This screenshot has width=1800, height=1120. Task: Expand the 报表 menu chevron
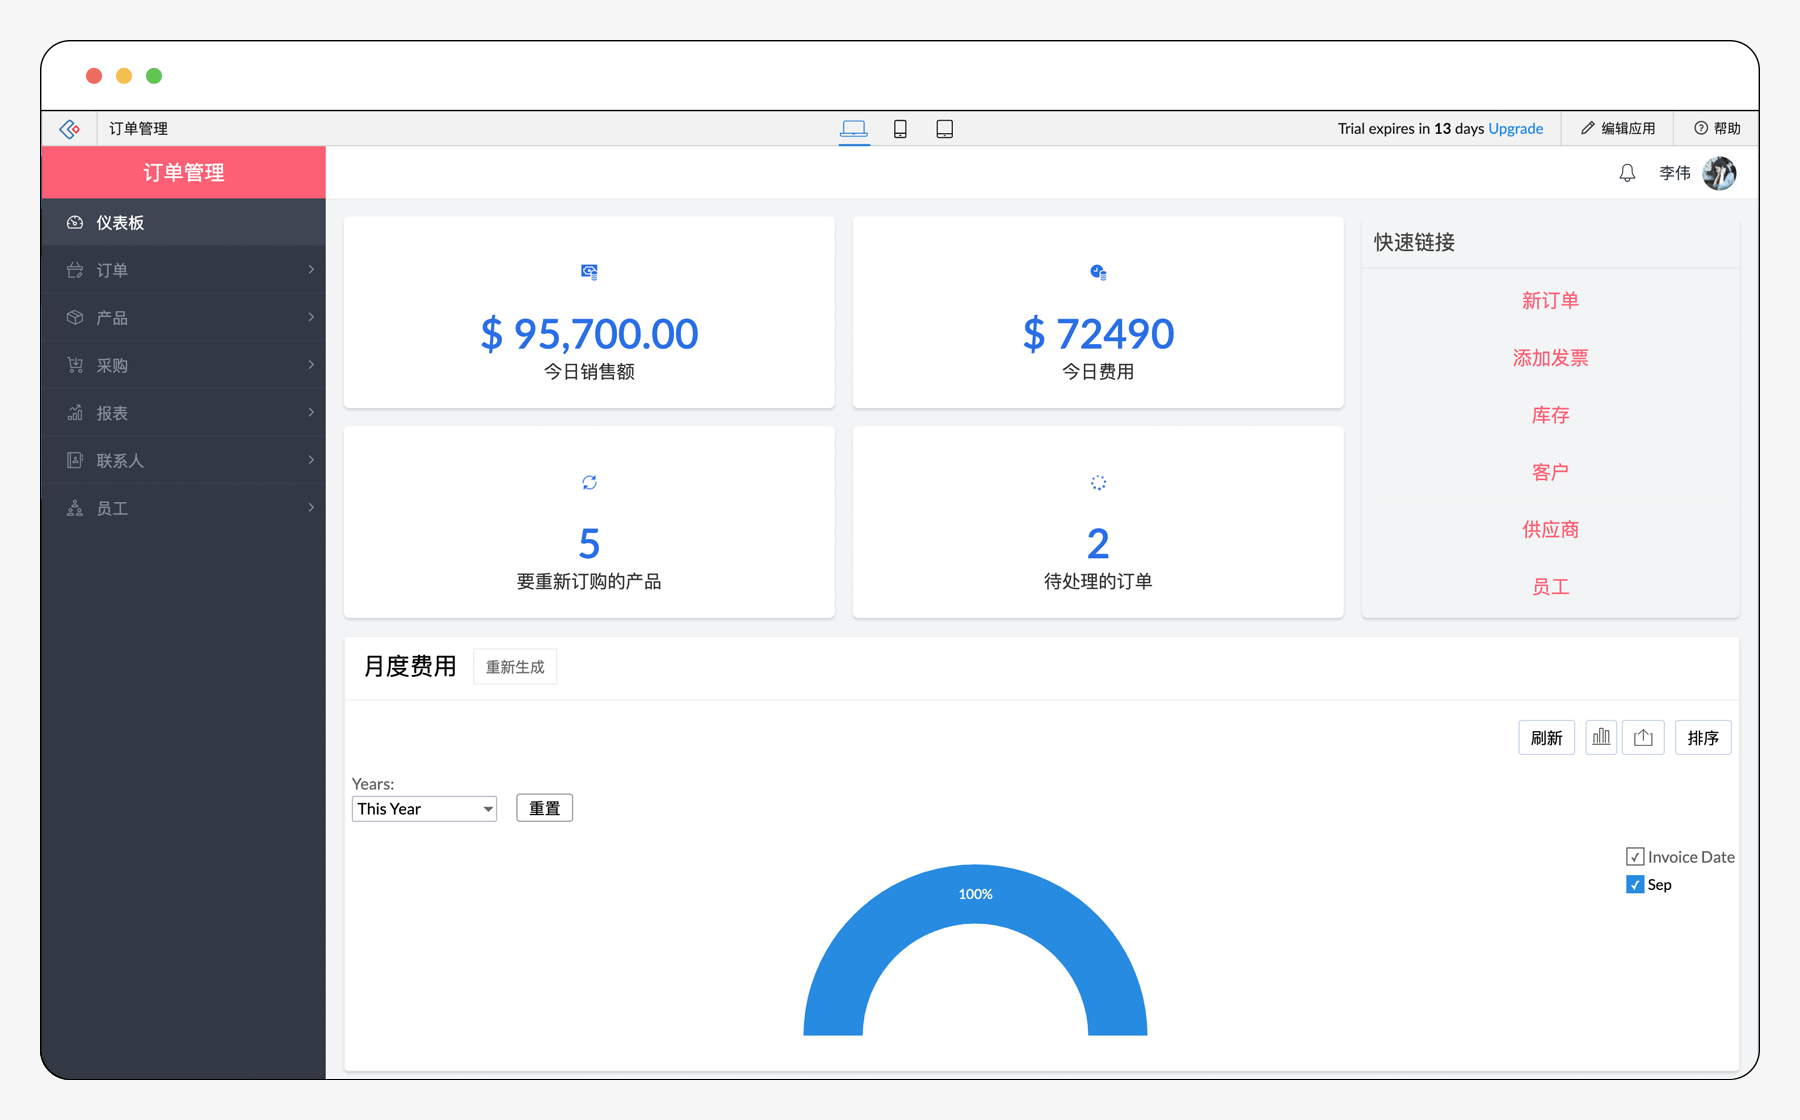tap(311, 413)
